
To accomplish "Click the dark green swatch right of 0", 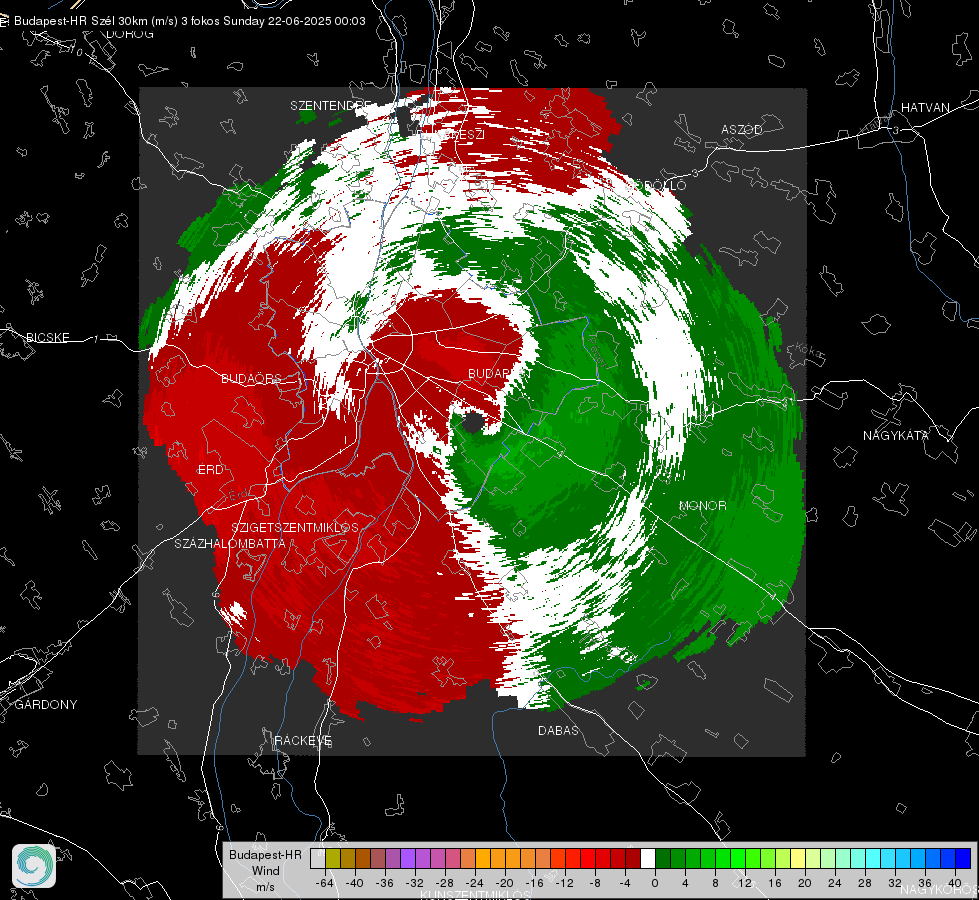I will (x=662, y=858).
